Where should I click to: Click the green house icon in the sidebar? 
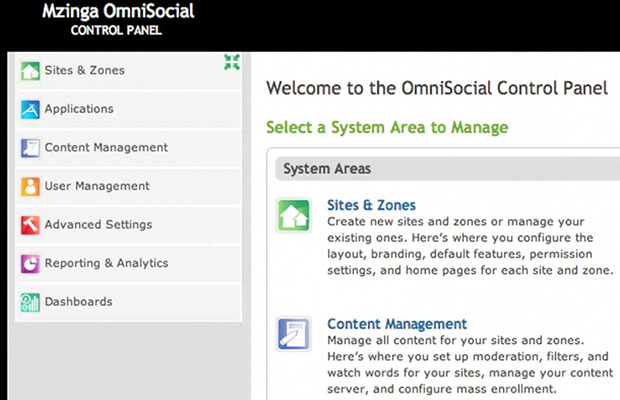tap(30, 71)
